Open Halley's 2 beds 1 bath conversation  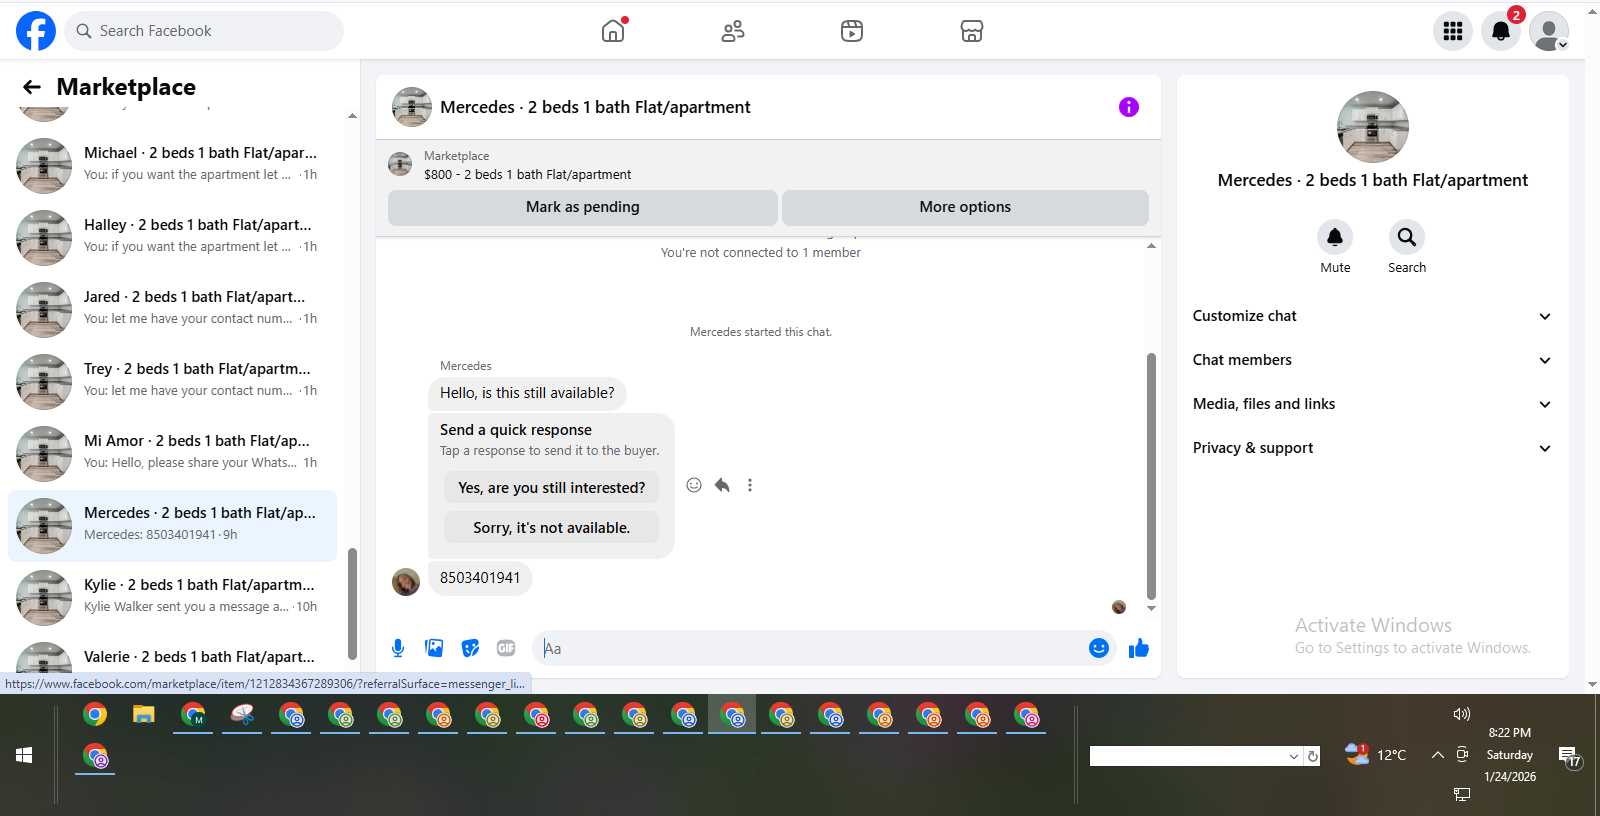(x=172, y=237)
